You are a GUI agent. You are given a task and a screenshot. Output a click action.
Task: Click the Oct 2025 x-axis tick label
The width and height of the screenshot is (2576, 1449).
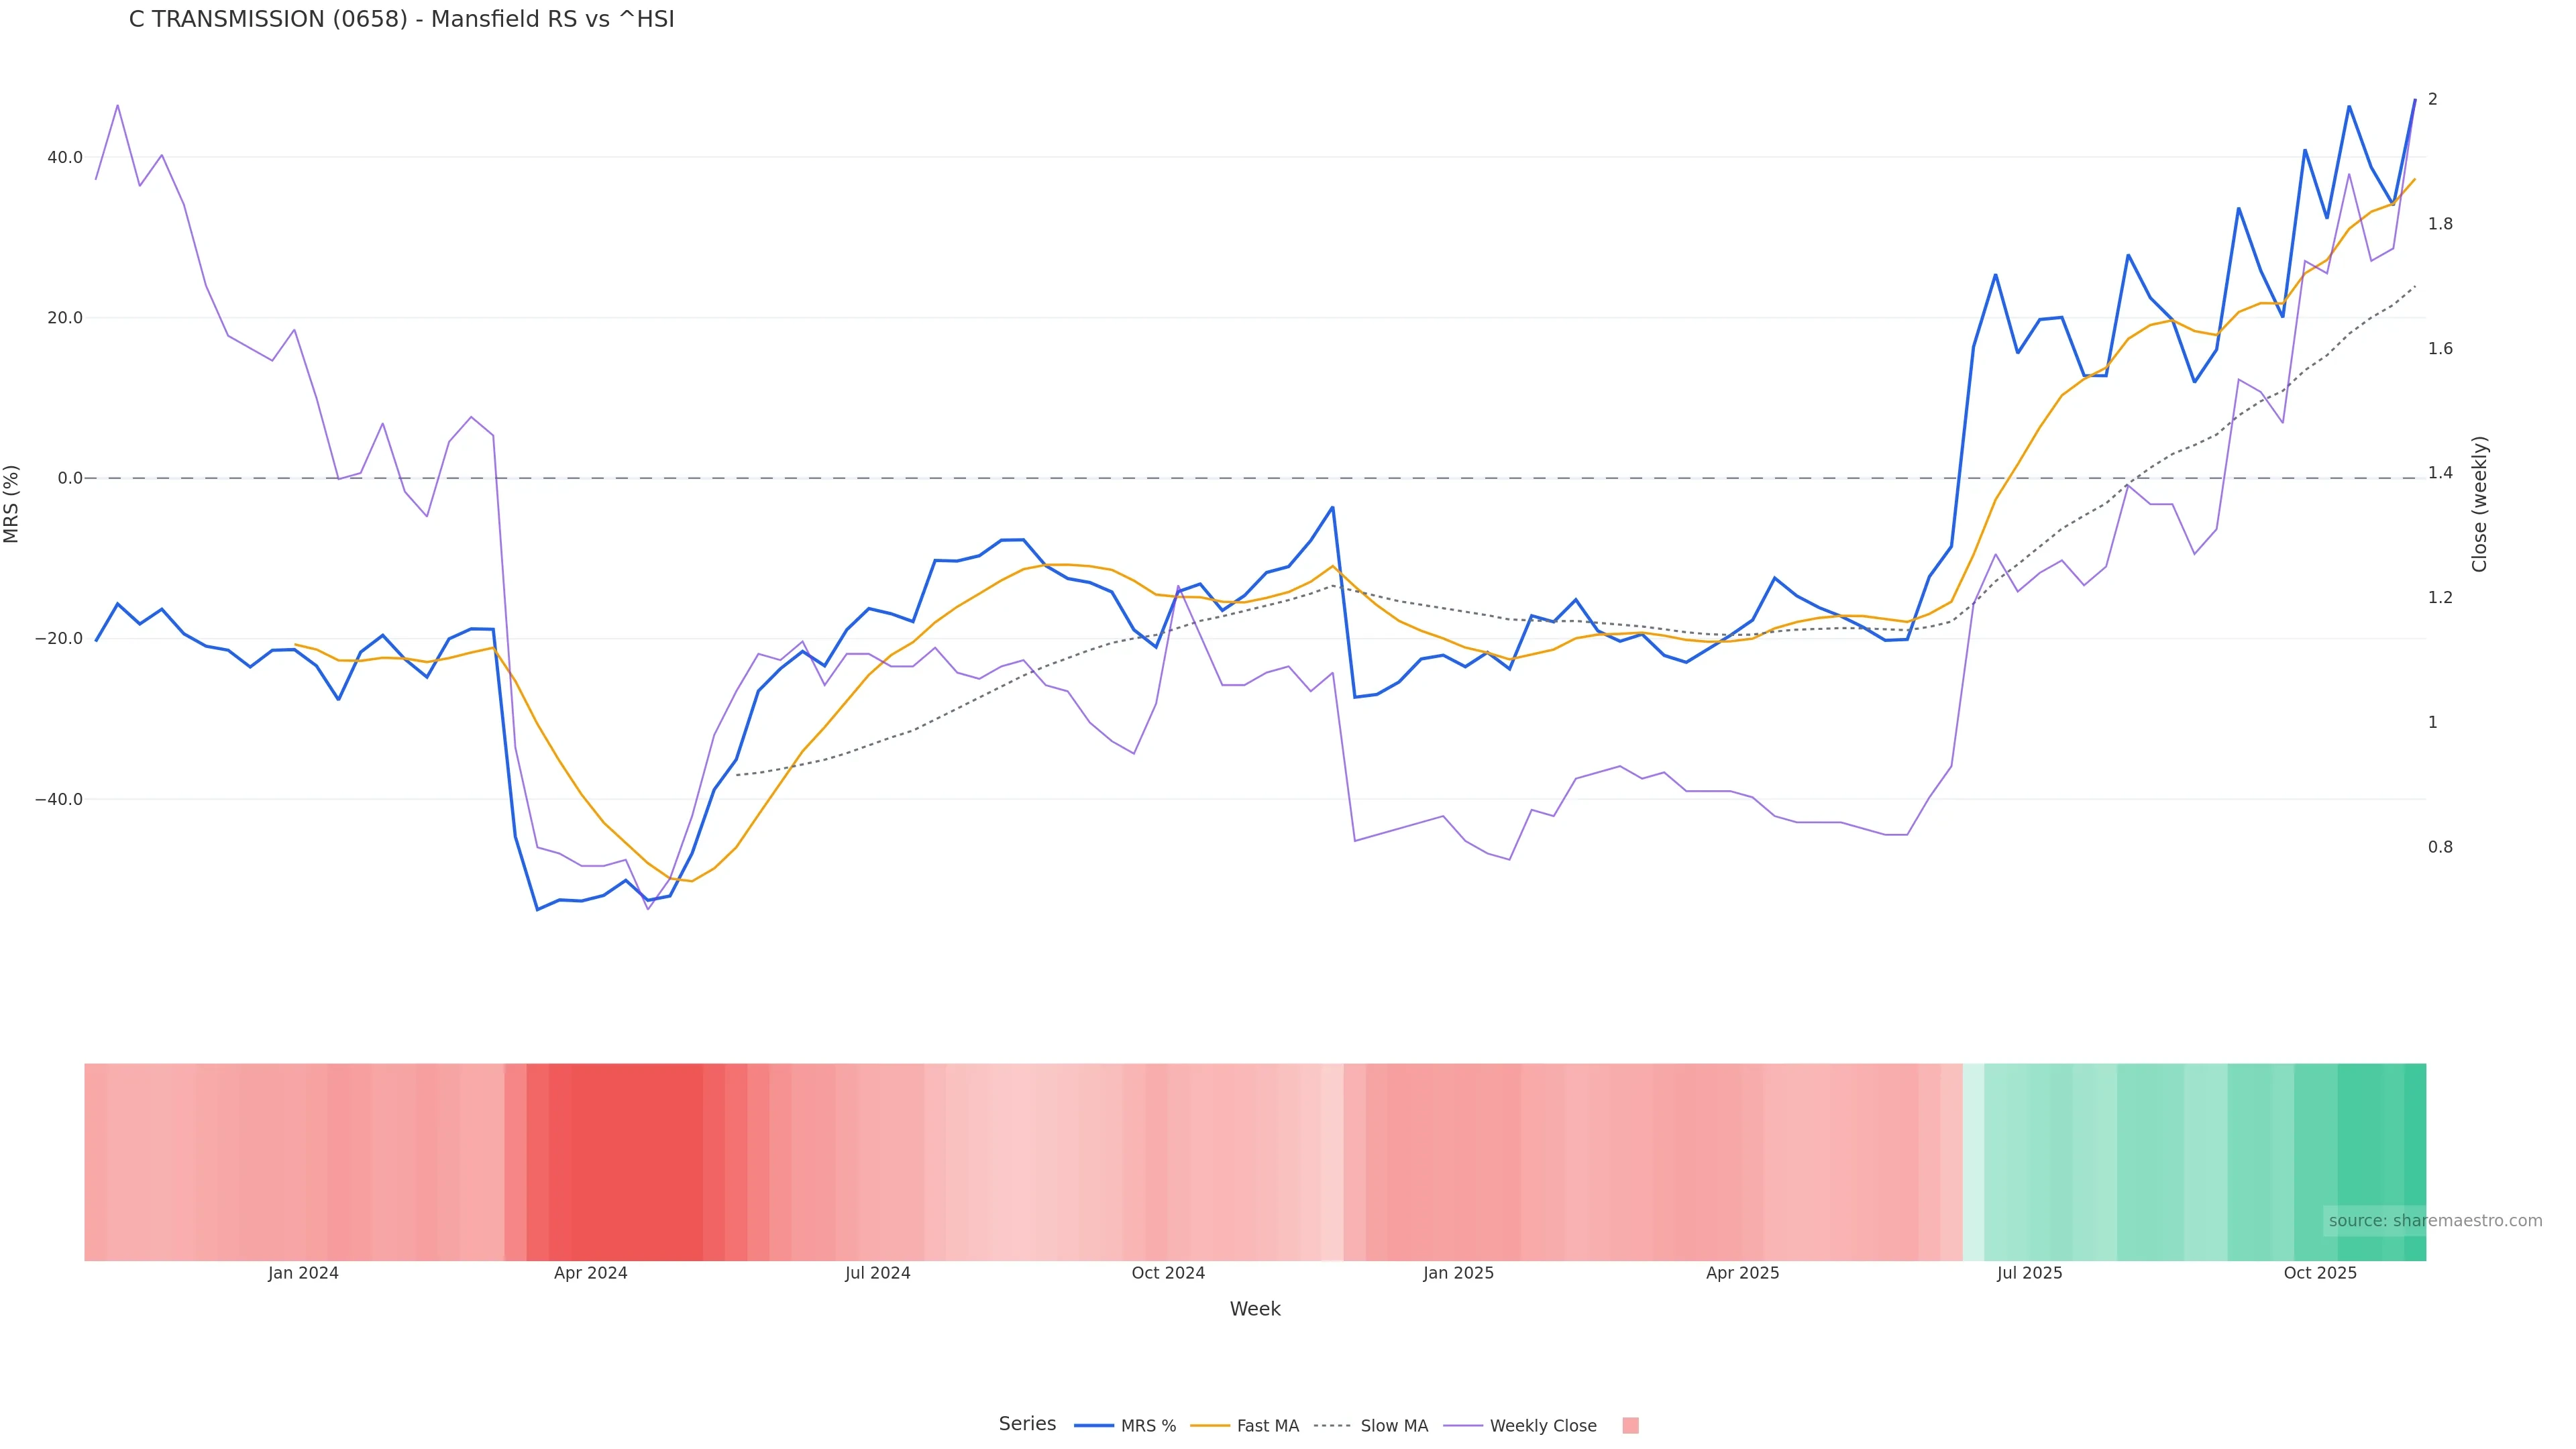[2319, 1273]
